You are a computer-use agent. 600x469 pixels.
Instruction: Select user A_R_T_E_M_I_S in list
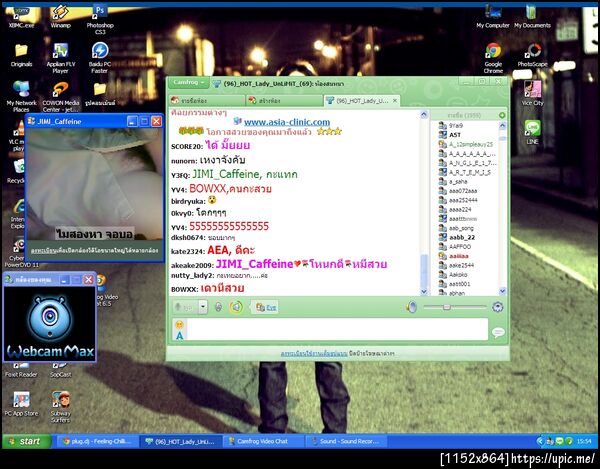(x=470, y=172)
